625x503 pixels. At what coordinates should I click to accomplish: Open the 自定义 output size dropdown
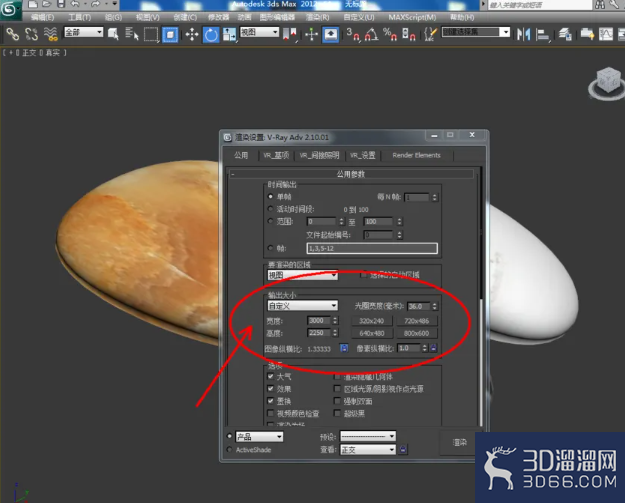click(x=303, y=306)
